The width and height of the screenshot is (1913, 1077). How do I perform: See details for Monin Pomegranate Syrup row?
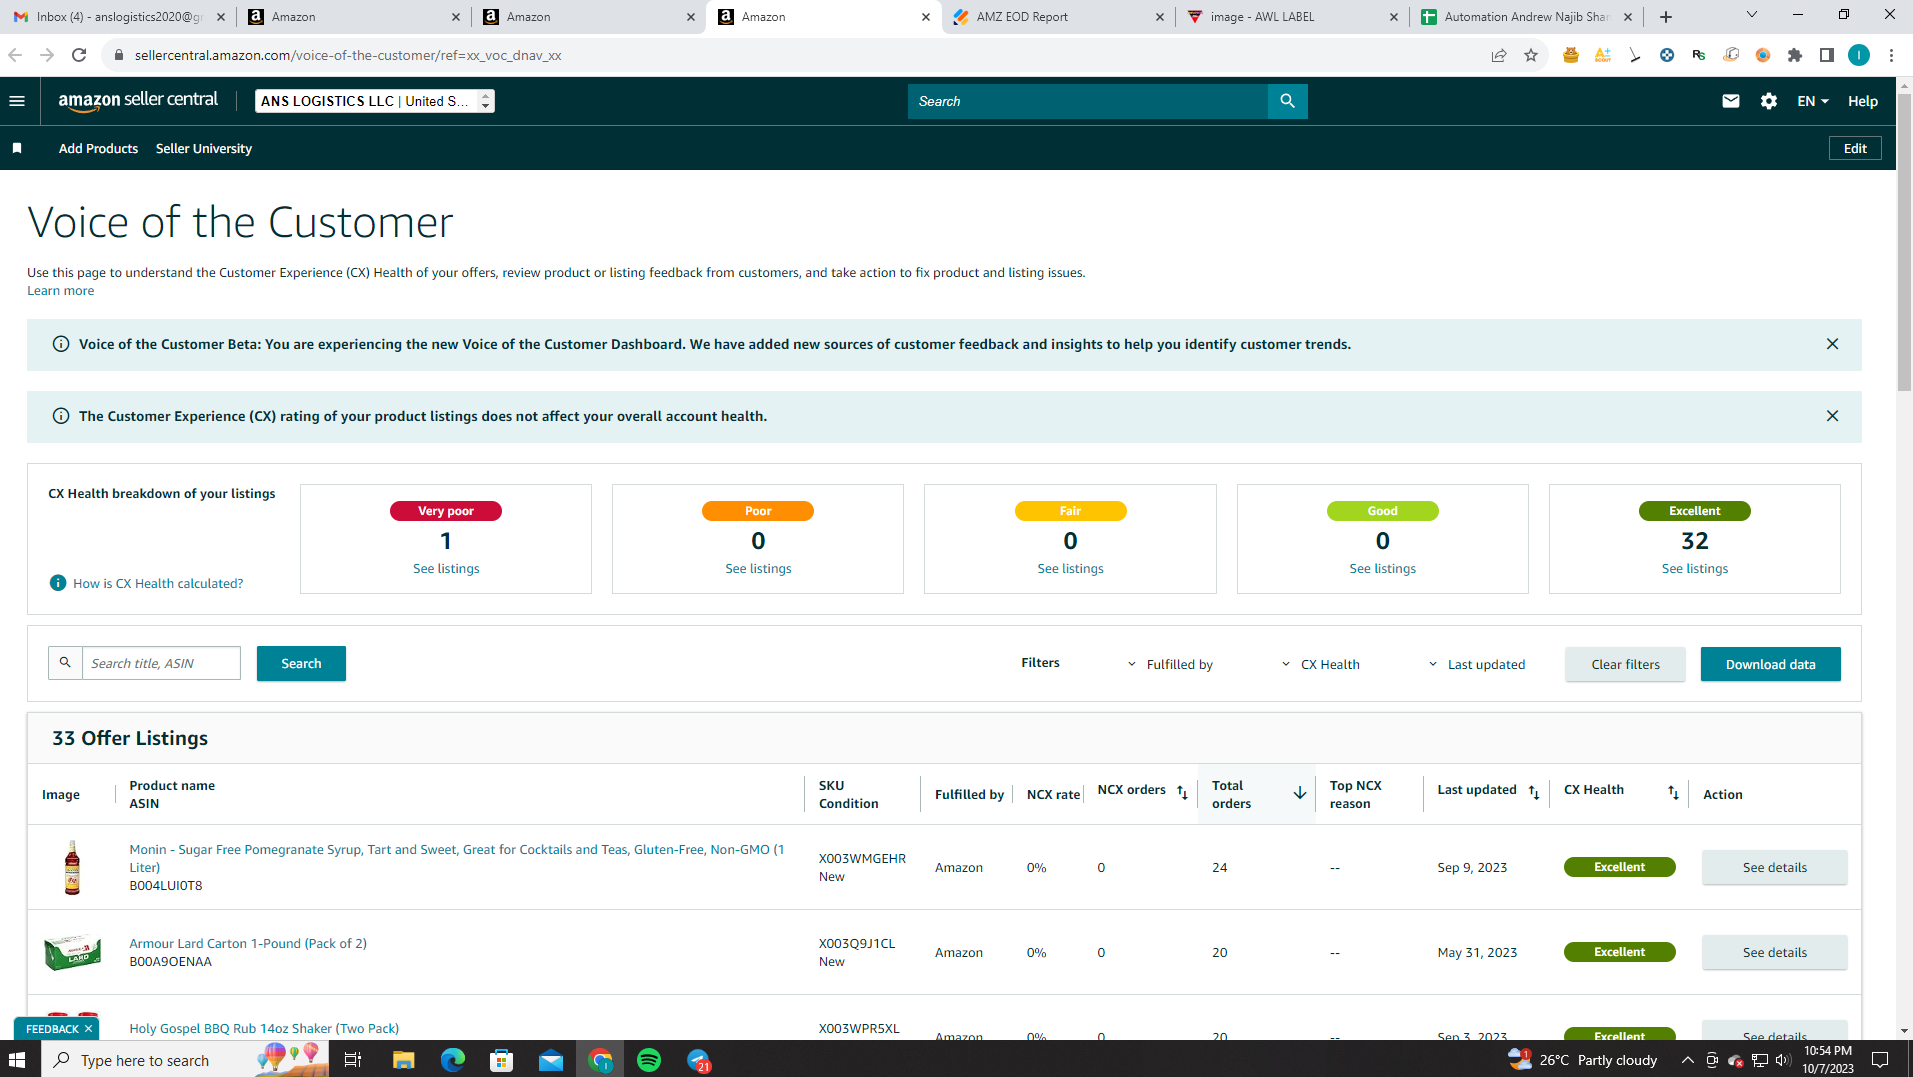tap(1774, 867)
